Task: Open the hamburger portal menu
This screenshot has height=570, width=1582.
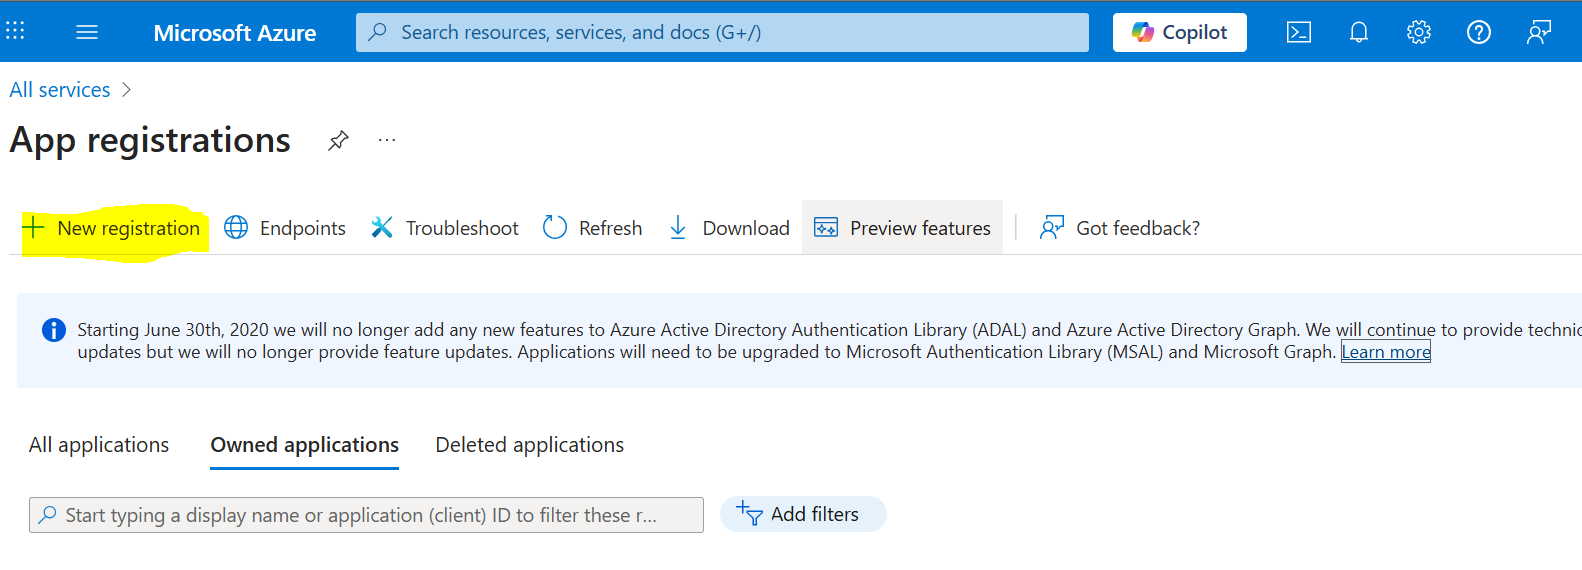Action: click(x=87, y=32)
